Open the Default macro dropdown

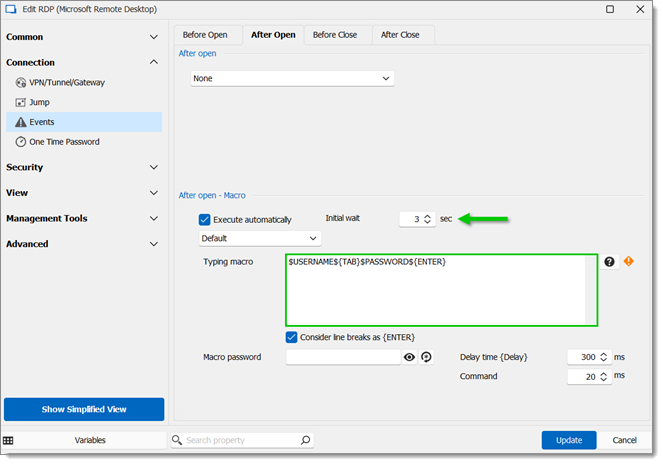coord(260,238)
